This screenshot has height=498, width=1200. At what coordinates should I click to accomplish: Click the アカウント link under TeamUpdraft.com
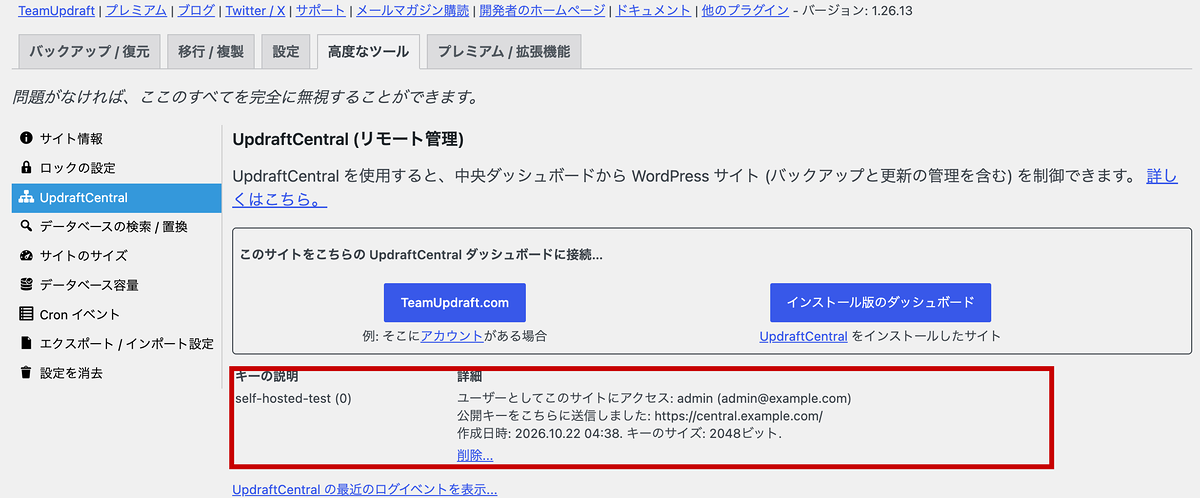pyautogui.click(x=452, y=336)
